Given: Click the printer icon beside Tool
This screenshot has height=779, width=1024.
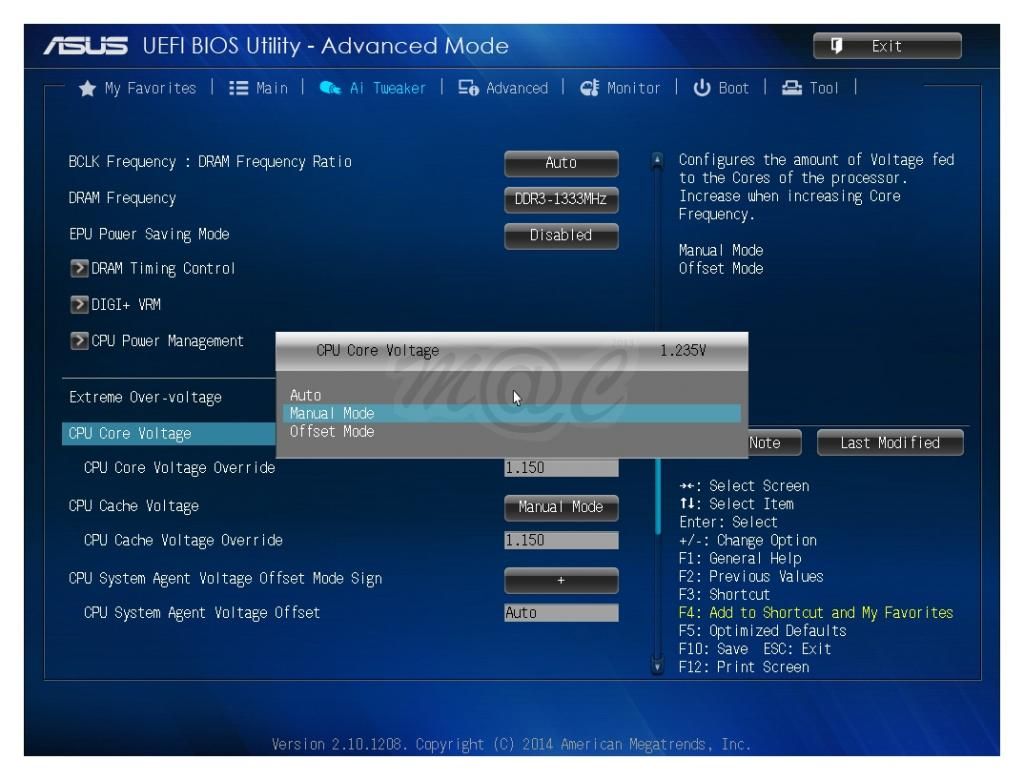Looking at the screenshot, I should tap(792, 88).
